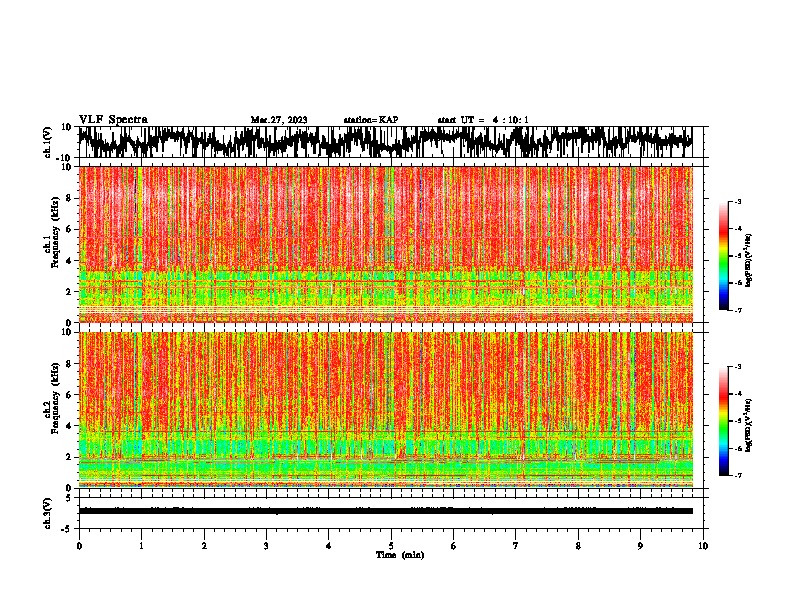Click the ch.2 spectrogram "4" kHz tick label
Viewport: 792px width, 612px height.
coord(69,426)
